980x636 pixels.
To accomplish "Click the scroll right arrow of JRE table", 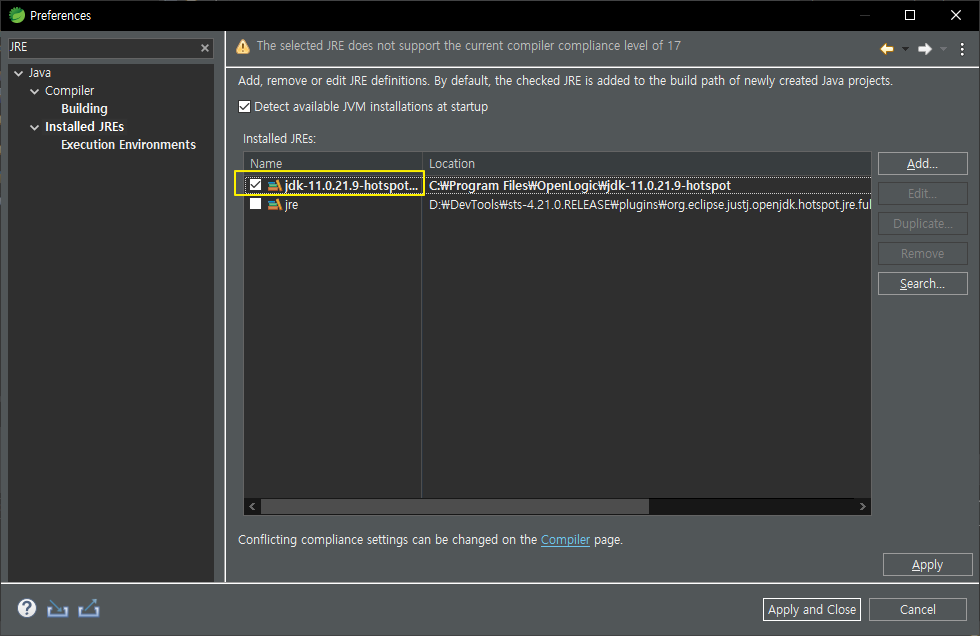I will coord(862,507).
